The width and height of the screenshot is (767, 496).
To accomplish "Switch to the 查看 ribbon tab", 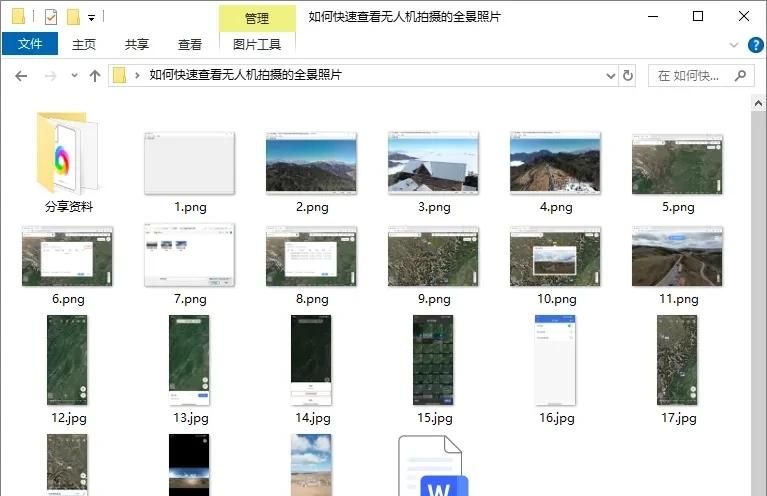I will [190, 45].
